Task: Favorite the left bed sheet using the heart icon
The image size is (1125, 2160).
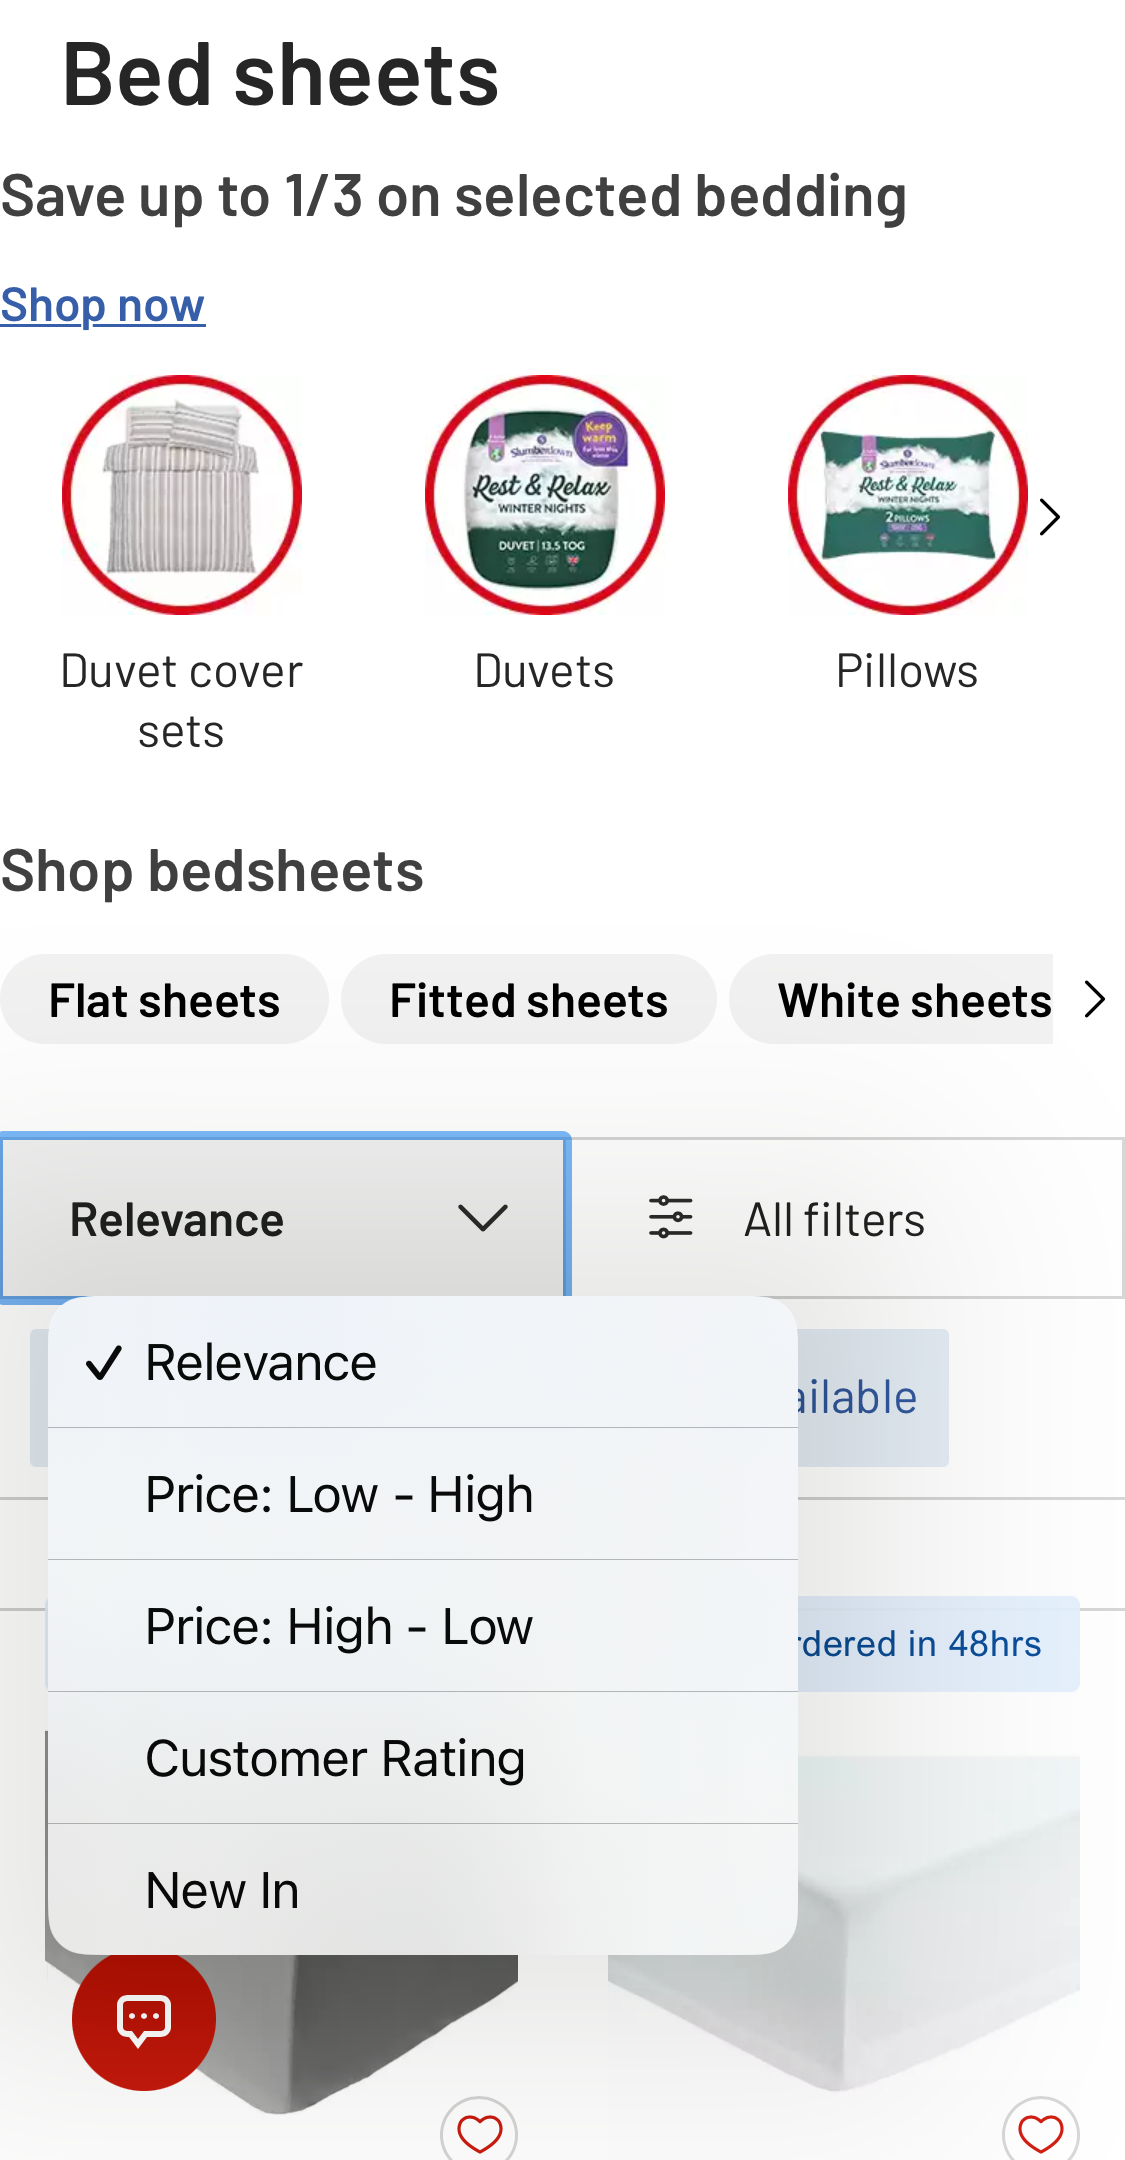Action: [481, 2128]
